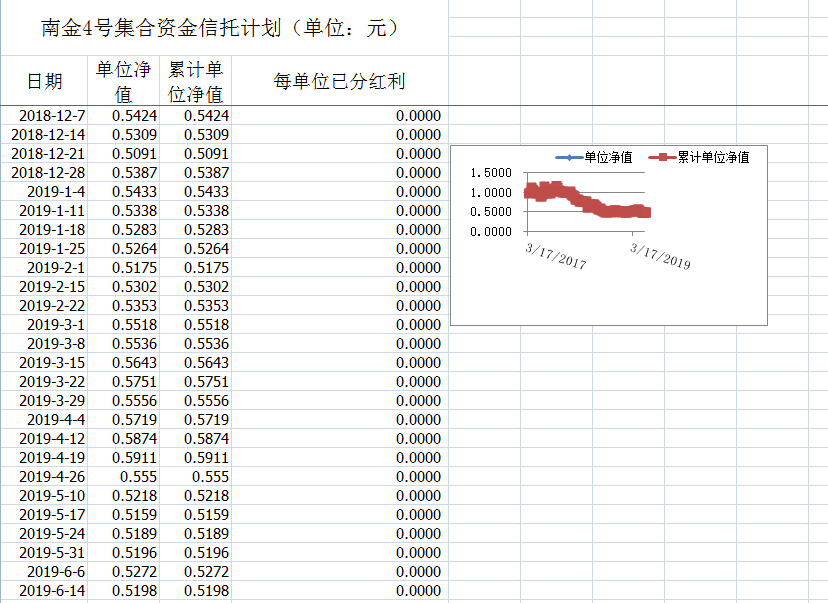828x603 pixels.
Task: Click 单位净值 value 0.5387 for 2018-12-28
Action: tap(124, 173)
